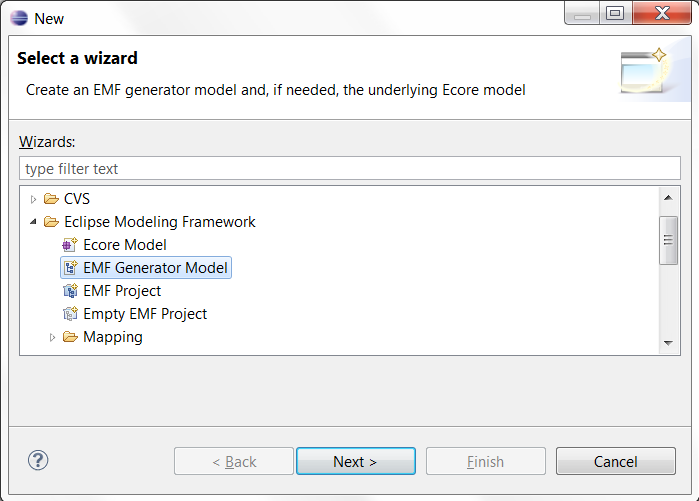Image resolution: width=699 pixels, height=501 pixels.
Task: Open help via the question mark icon
Action: coord(38,460)
